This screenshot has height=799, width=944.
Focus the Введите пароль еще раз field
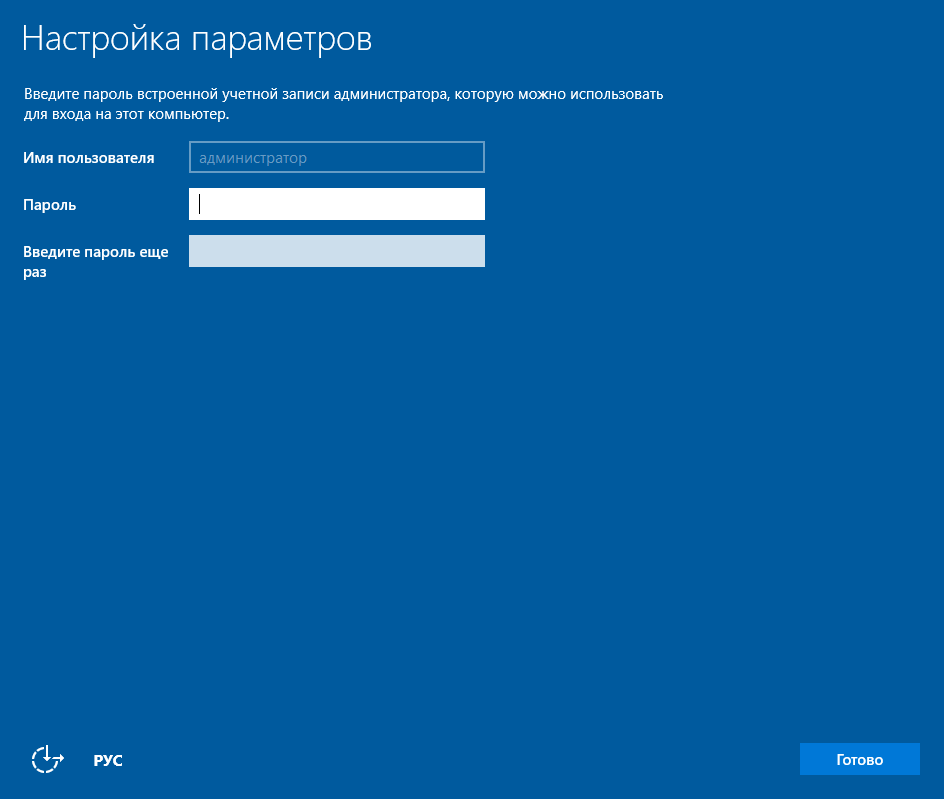coord(337,251)
